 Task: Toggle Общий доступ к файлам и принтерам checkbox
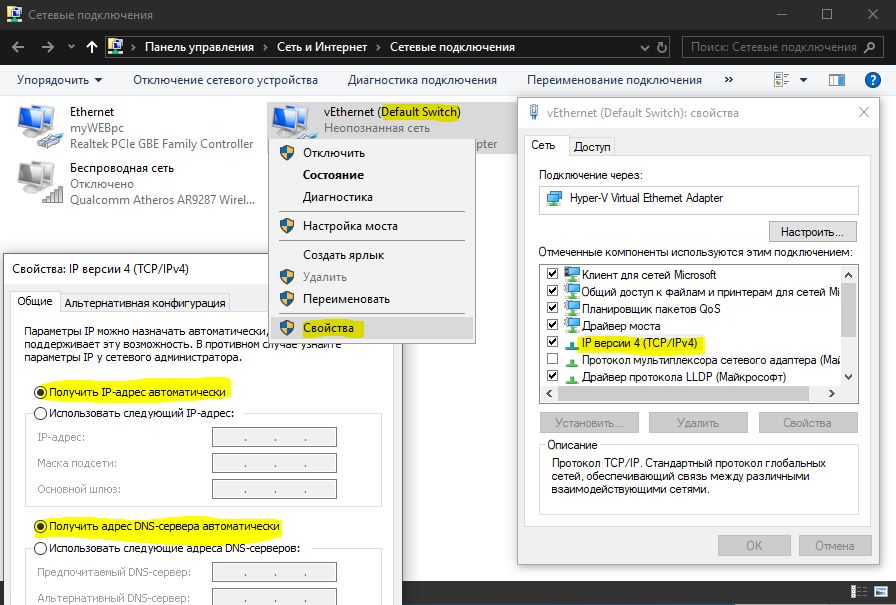552,290
